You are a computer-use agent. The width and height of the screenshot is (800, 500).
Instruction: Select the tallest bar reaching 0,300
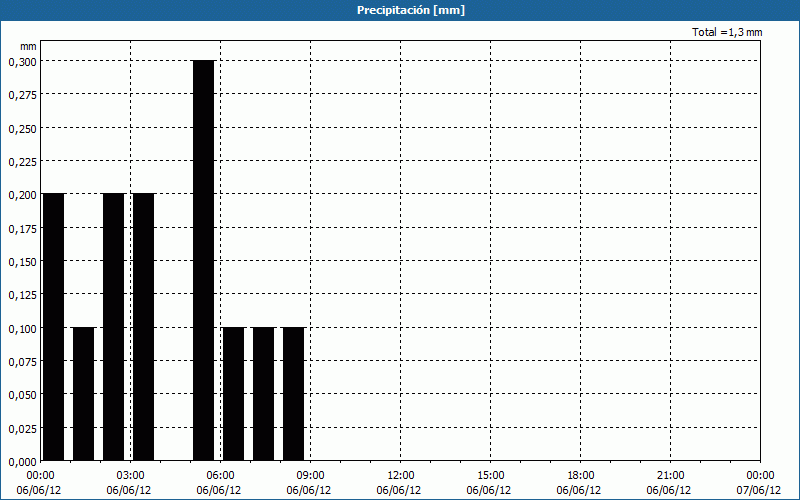(x=204, y=260)
